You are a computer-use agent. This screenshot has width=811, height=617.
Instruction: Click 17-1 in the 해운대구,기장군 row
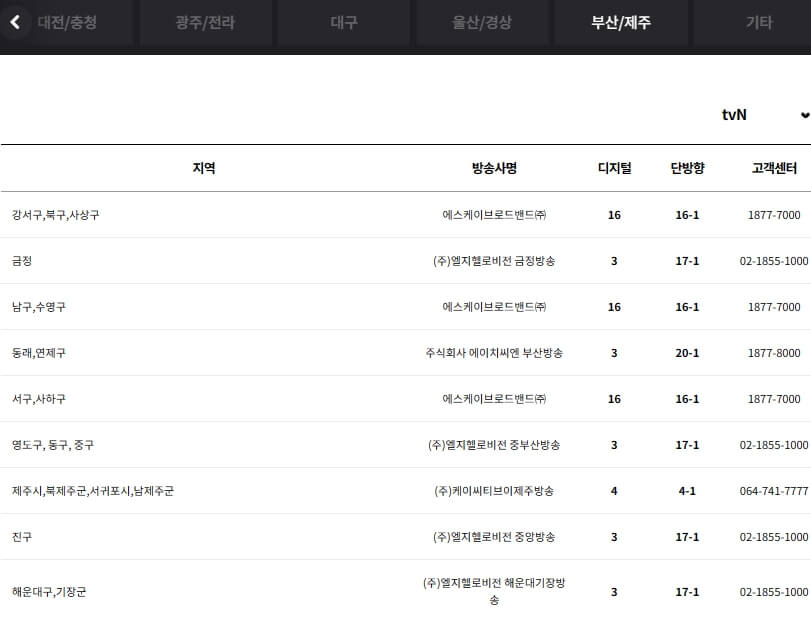tap(687, 592)
